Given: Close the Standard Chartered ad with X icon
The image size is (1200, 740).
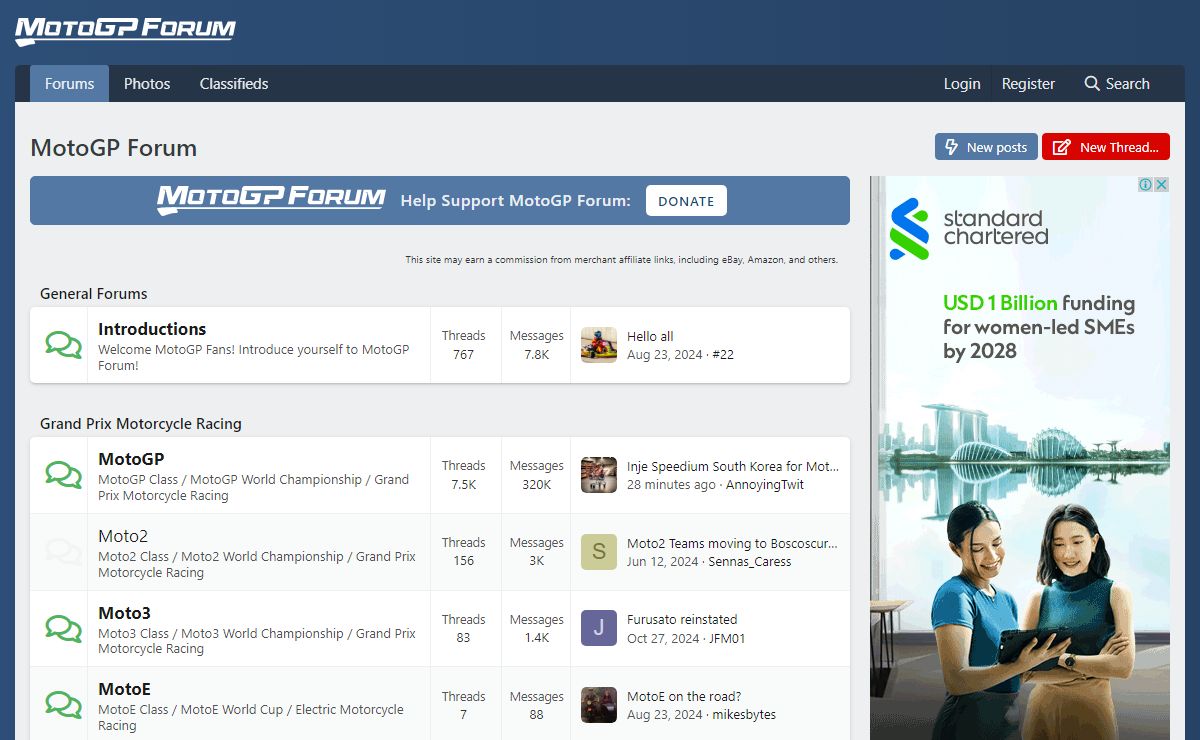Looking at the screenshot, I should pos(1161,185).
